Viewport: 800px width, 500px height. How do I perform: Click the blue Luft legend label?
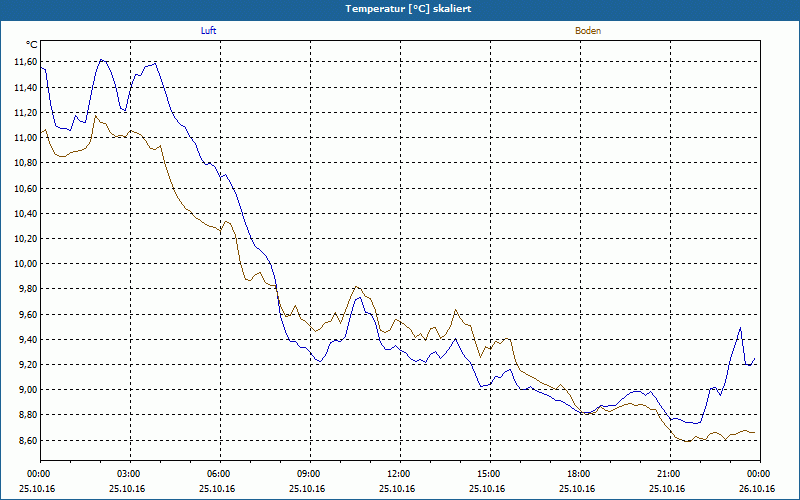click(x=208, y=31)
